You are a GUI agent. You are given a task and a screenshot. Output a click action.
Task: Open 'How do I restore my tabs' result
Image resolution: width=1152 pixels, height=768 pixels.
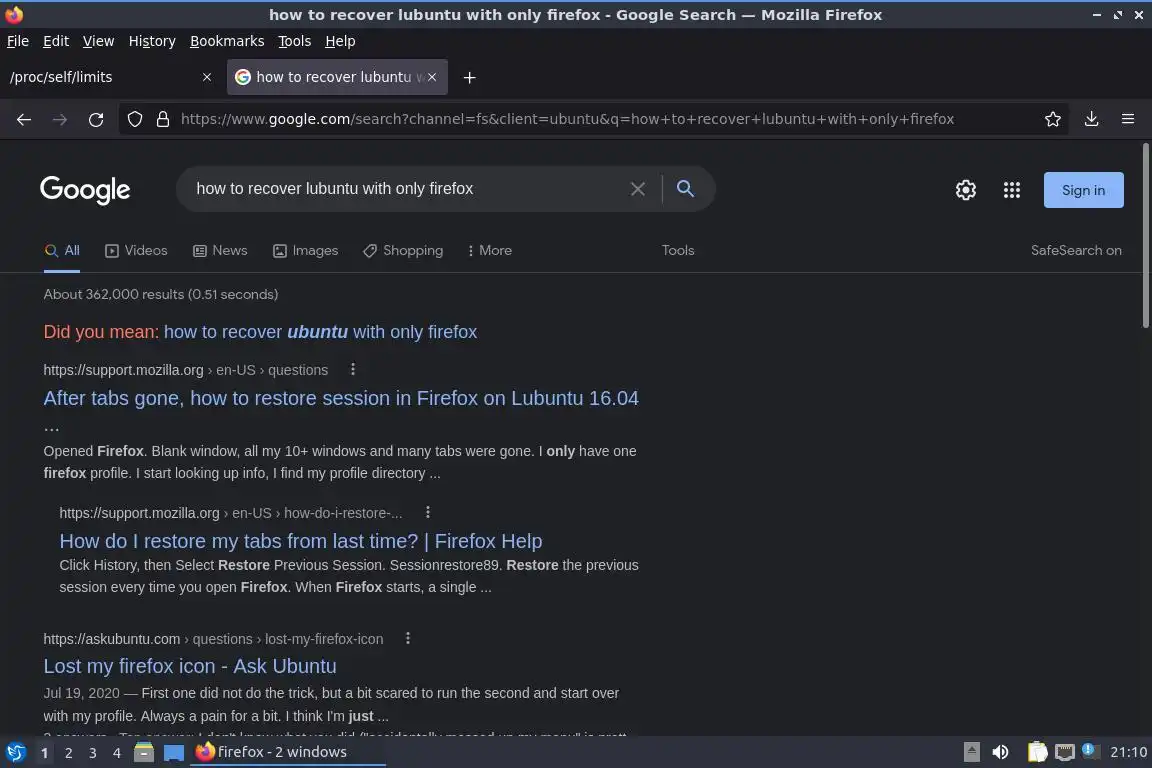coord(300,542)
